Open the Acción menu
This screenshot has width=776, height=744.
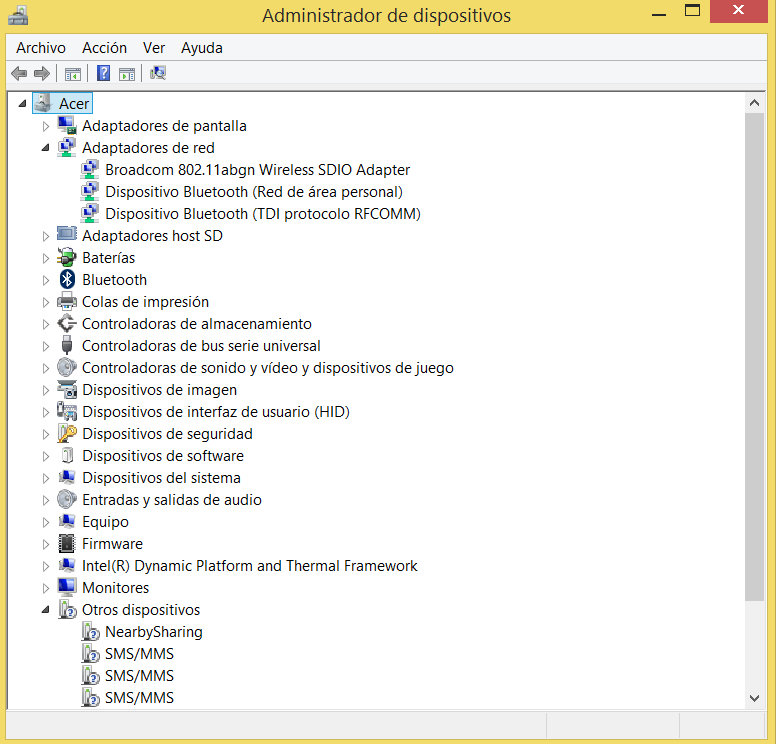point(104,48)
